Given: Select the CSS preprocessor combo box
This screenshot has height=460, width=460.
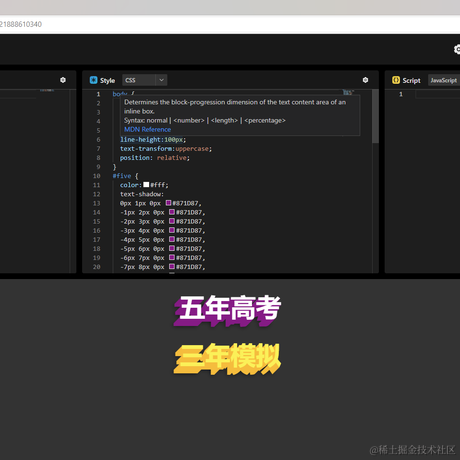Looking at the screenshot, I should pyautogui.click(x=144, y=80).
